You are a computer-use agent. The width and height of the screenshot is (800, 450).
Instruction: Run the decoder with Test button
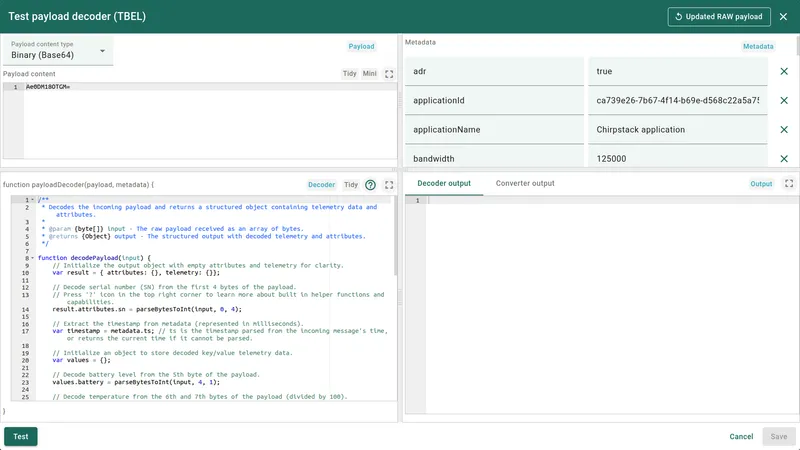click(21, 437)
